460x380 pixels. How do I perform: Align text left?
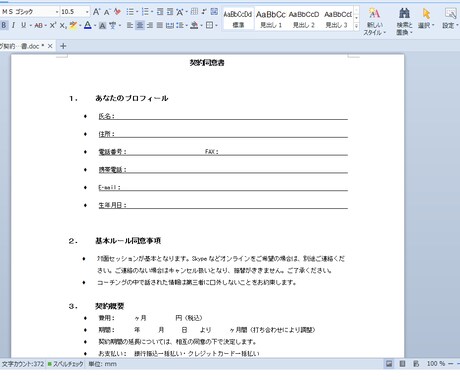[x=130, y=25]
